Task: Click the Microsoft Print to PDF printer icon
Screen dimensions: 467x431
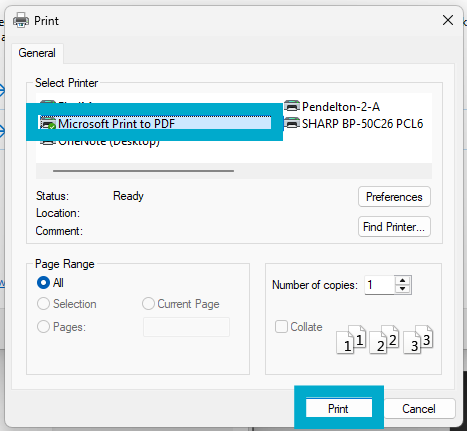Action: tap(48, 123)
